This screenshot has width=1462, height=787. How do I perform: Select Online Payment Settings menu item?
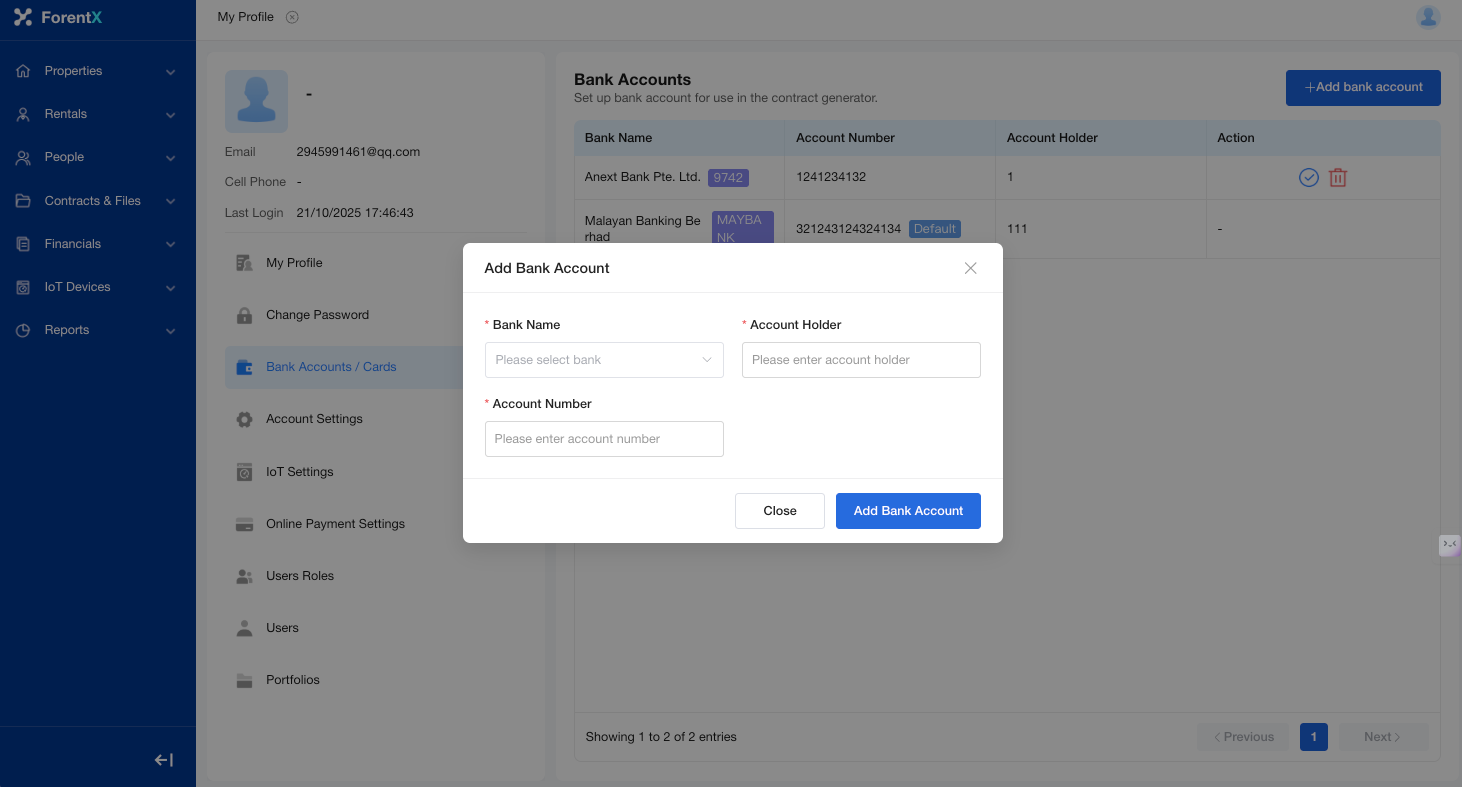point(335,524)
